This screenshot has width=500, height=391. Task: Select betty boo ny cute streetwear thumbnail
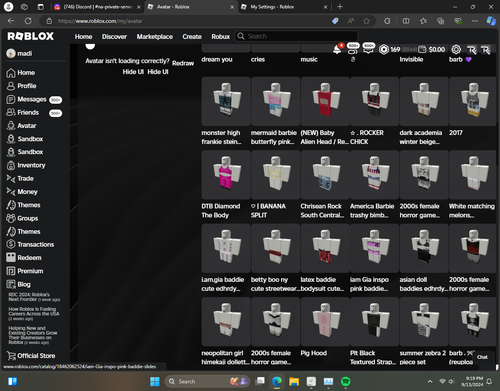(x=275, y=248)
